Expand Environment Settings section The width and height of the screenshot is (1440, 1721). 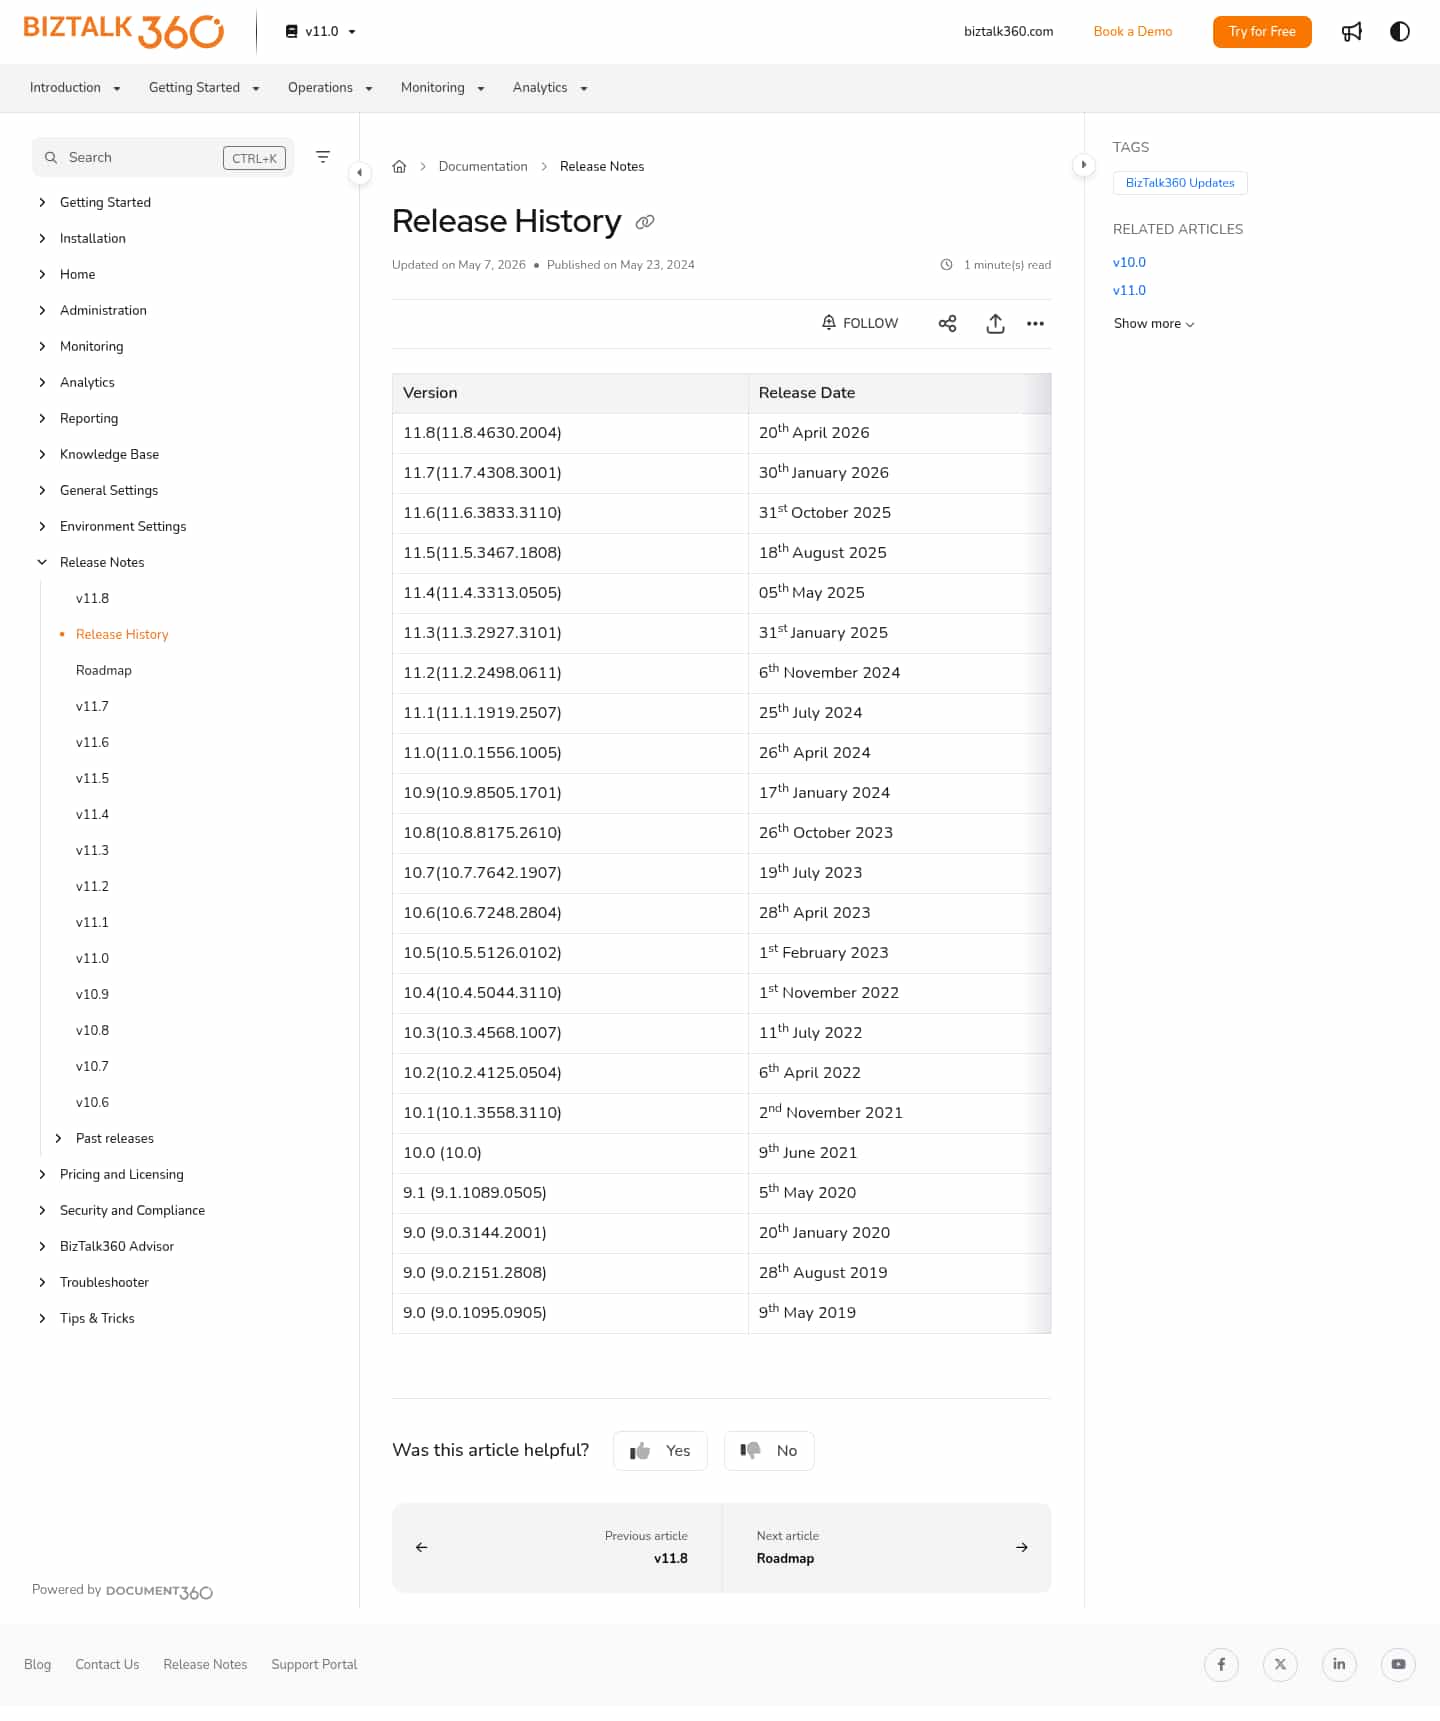[x=42, y=527]
